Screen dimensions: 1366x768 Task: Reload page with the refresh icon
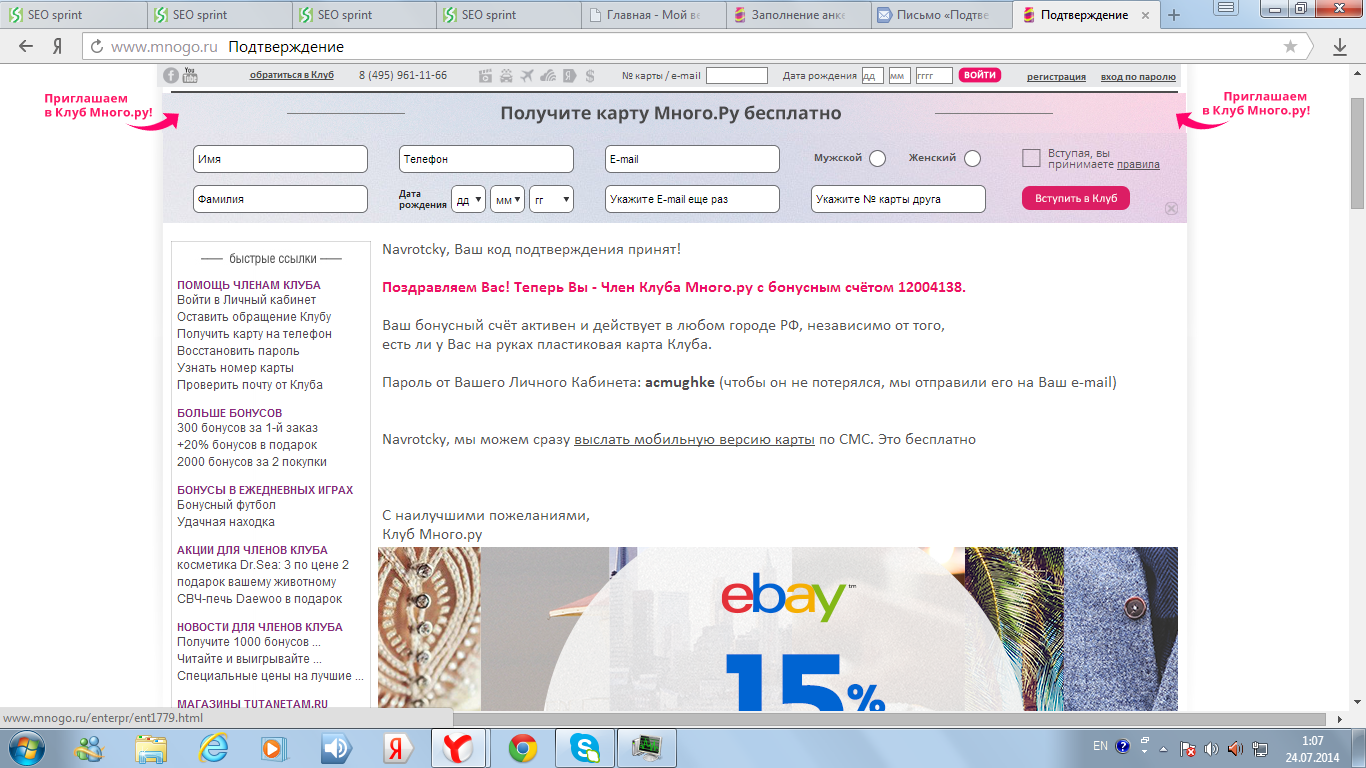pos(97,46)
